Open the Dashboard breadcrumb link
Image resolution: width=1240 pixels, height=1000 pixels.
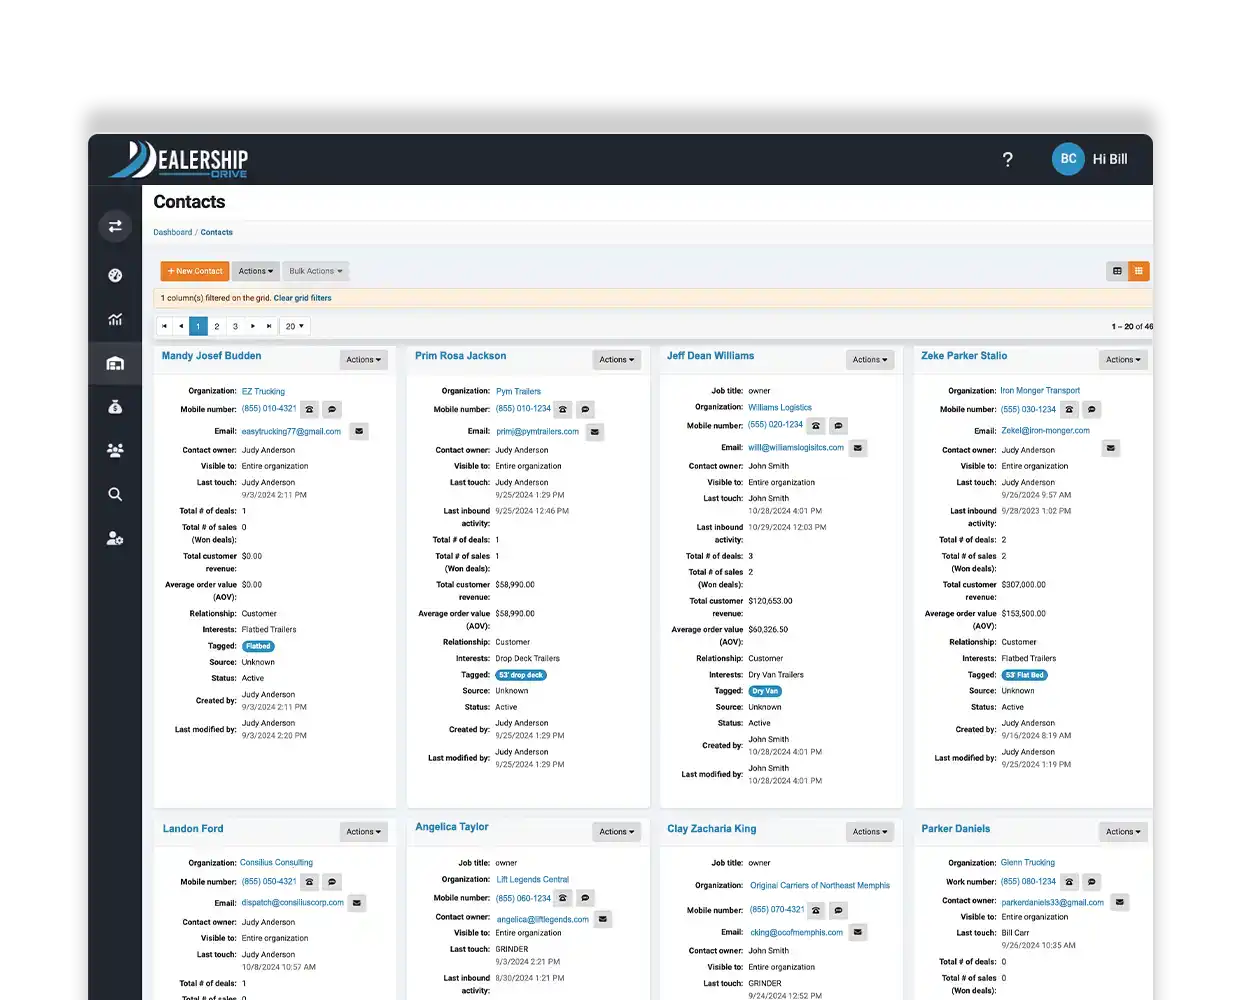(x=172, y=232)
